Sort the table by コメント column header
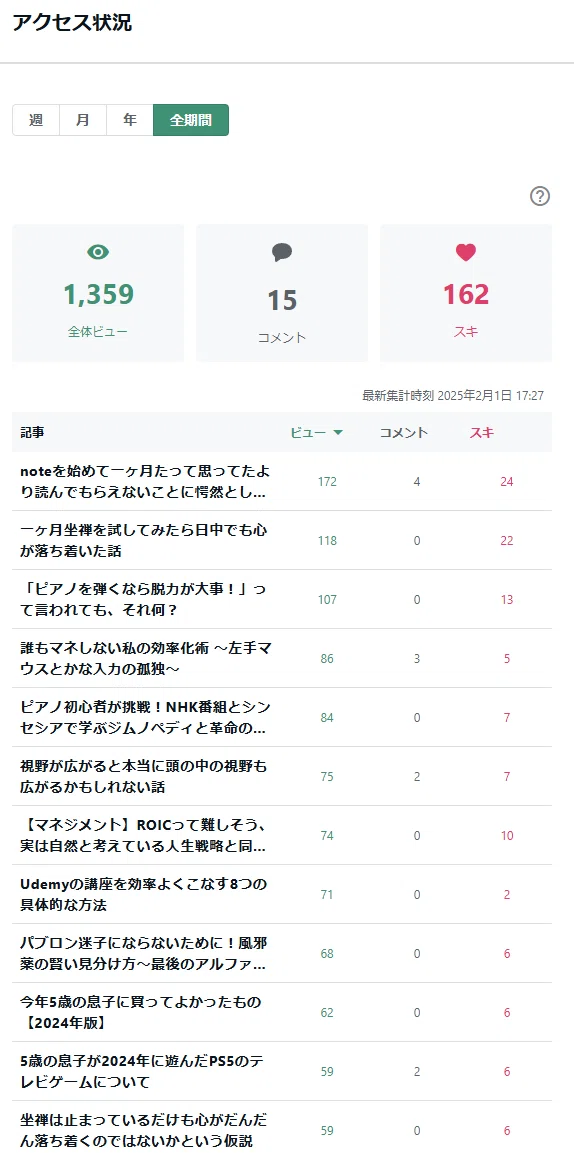This screenshot has height=1153, width=574. click(403, 433)
